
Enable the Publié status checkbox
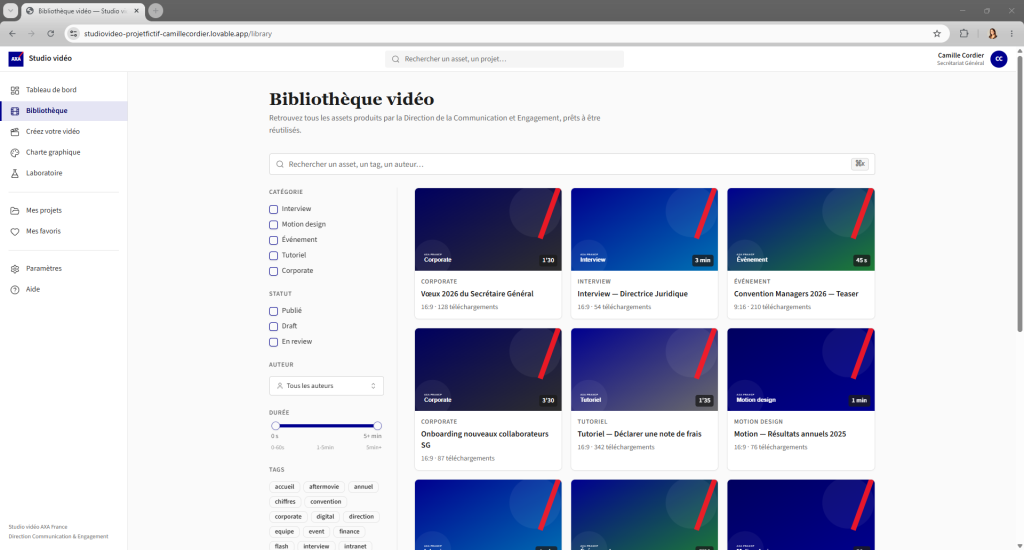pyautogui.click(x=274, y=312)
